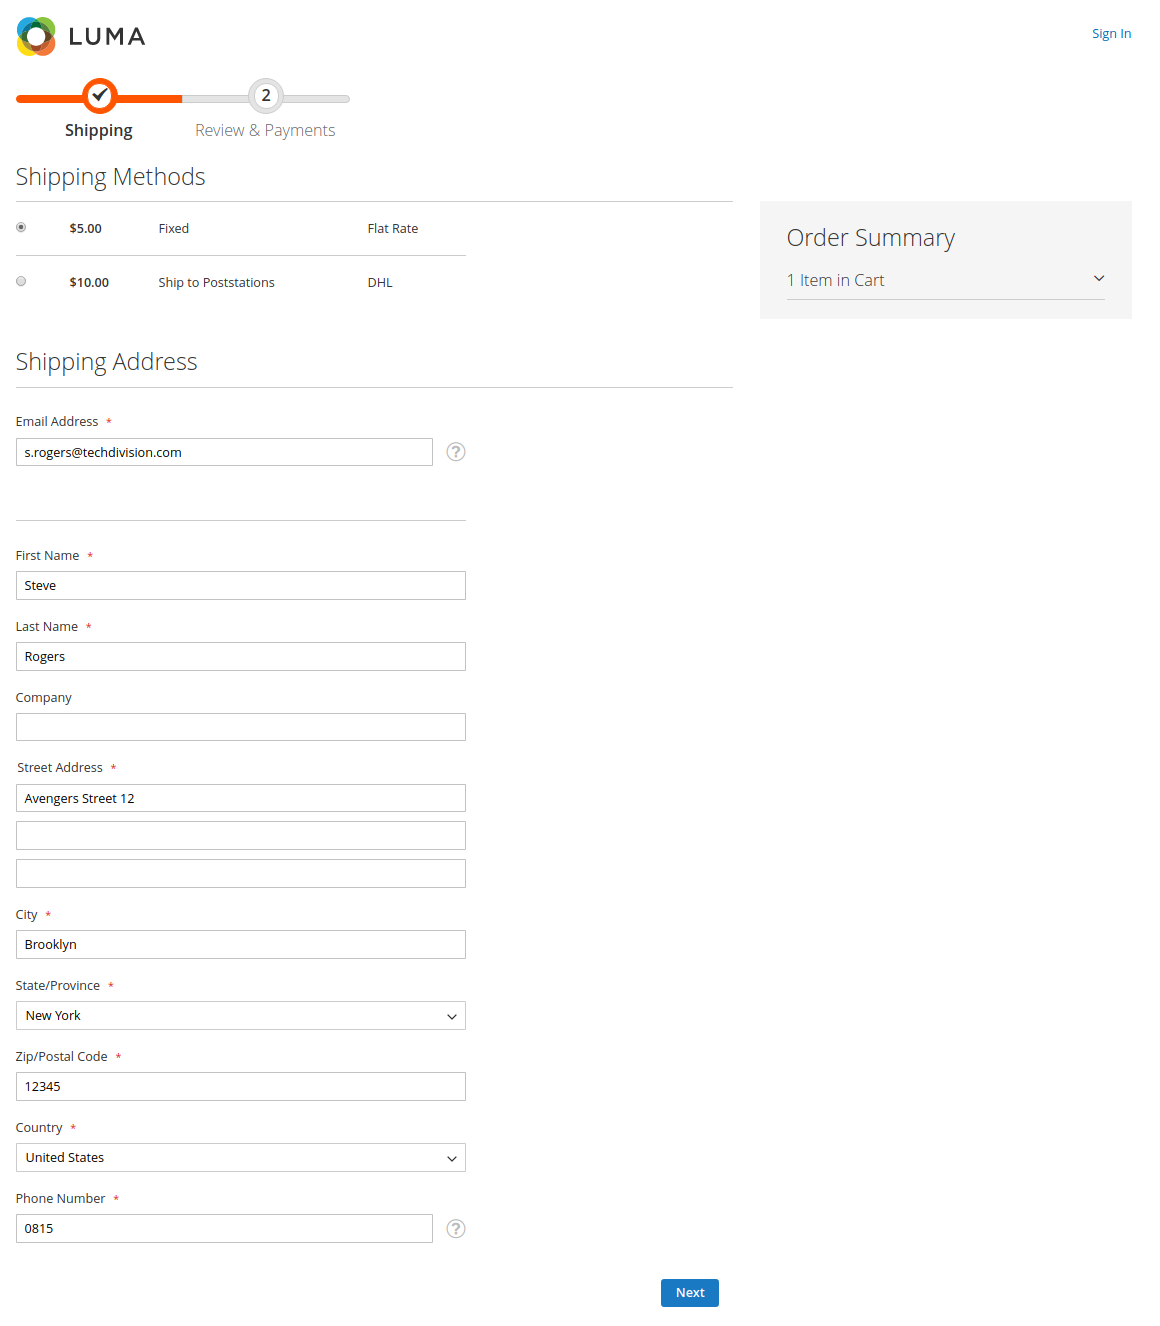The width and height of the screenshot is (1160, 1326).
Task: Click the '$5.00' price text
Action: coord(86,229)
